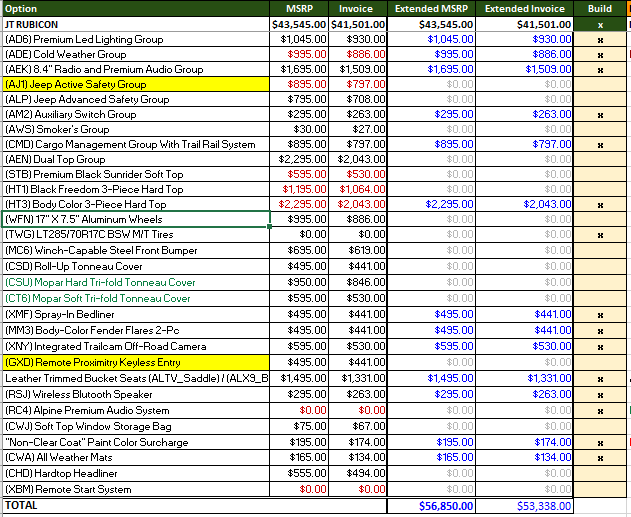Select the red $895.00 MSRP for Jeep Active Safety
The image size is (631, 517).
(299, 84)
